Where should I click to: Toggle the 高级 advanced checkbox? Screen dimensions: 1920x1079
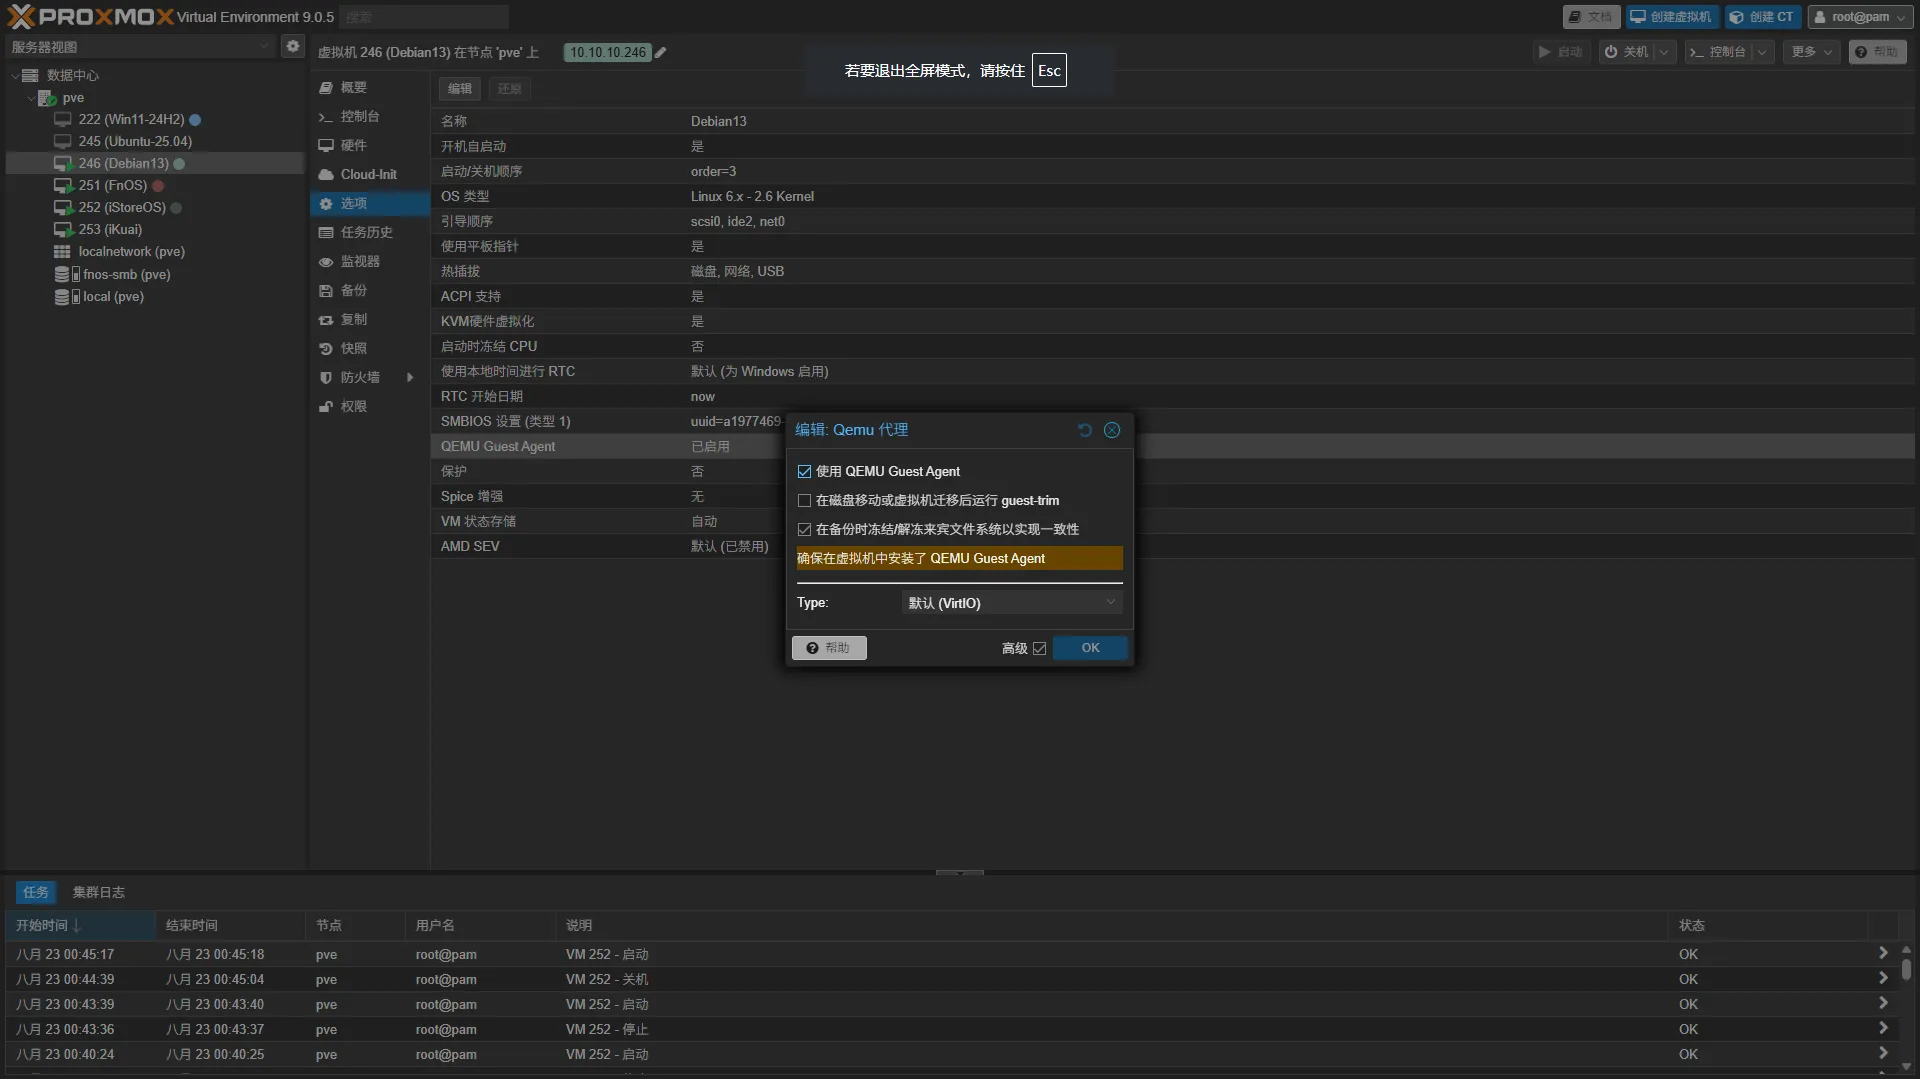coord(1039,648)
